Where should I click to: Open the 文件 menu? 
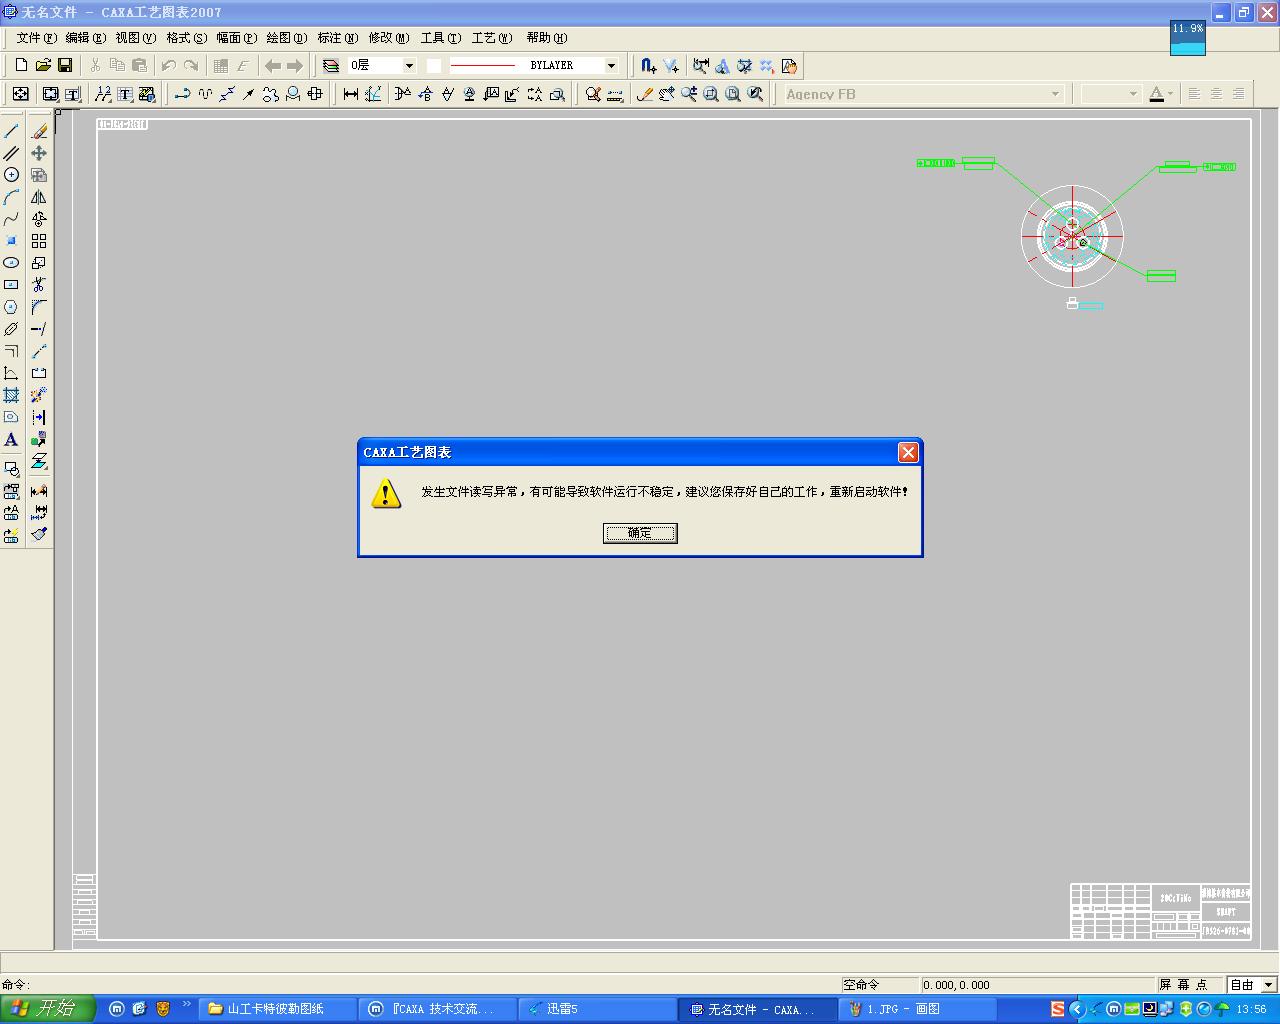(36, 38)
